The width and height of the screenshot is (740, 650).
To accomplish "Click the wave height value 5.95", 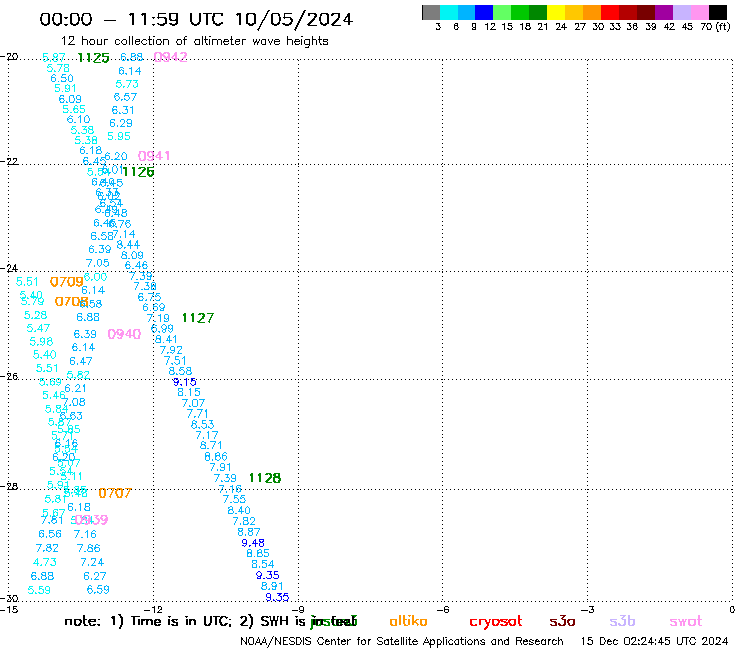I will tap(118, 136).
